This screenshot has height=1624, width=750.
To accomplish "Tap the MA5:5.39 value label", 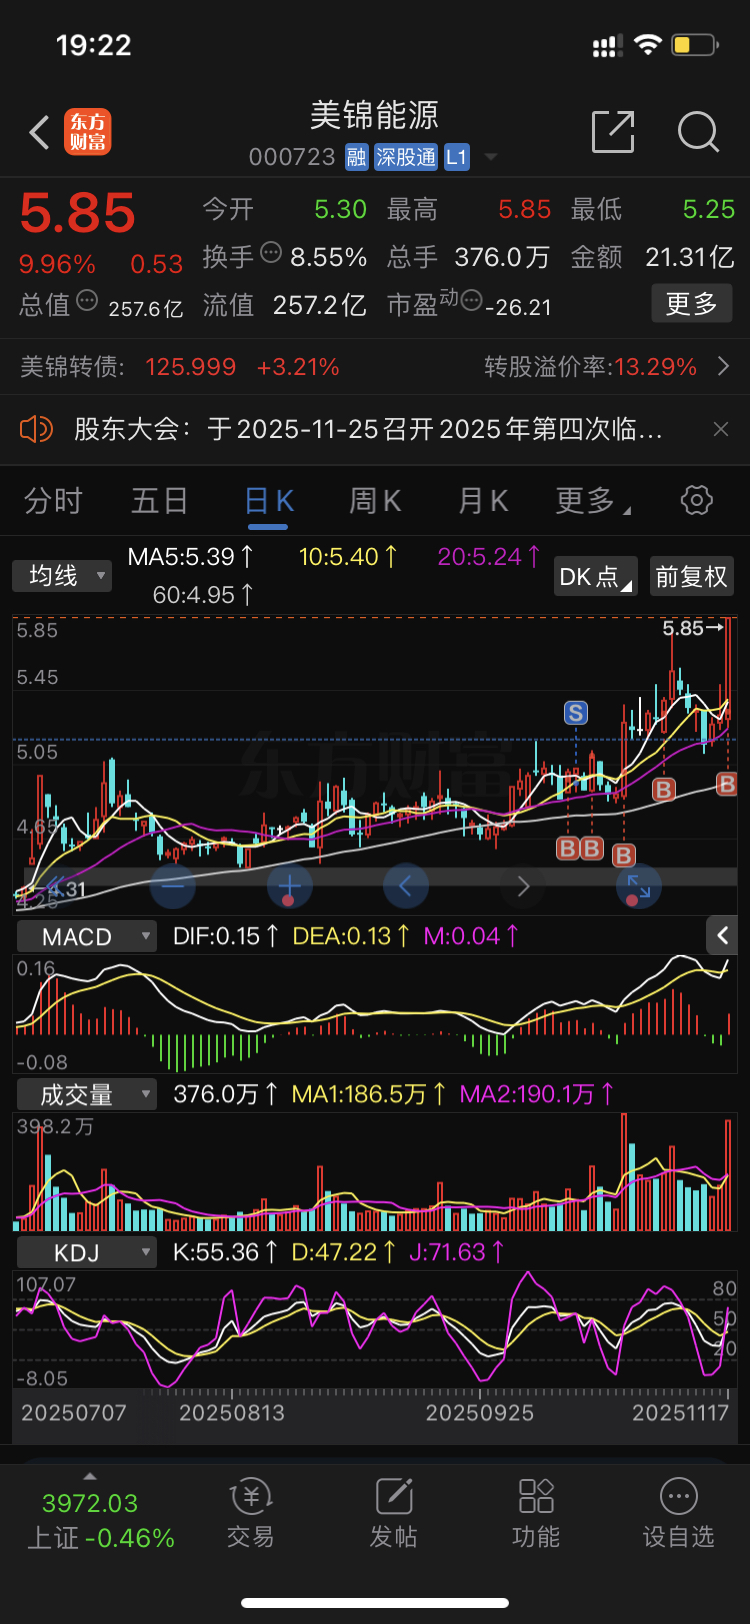I will [x=191, y=556].
